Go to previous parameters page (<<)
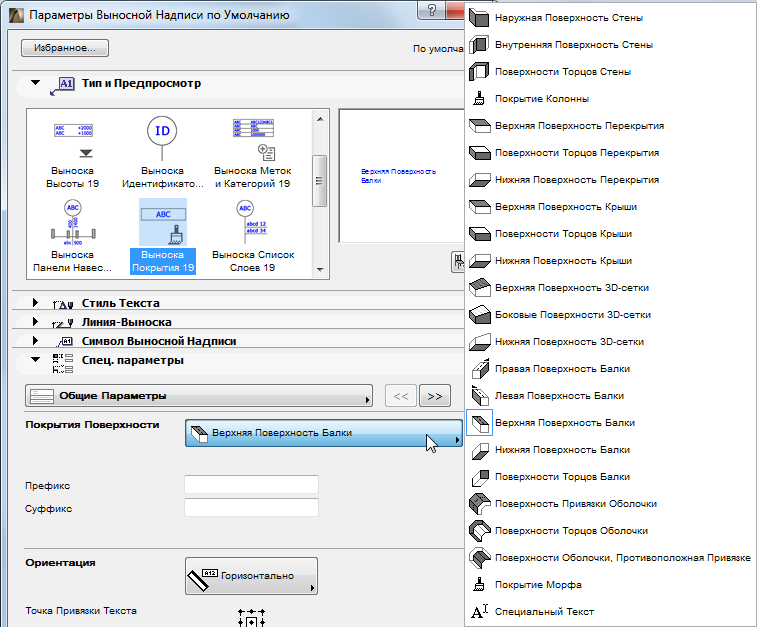The image size is (757, 627). 401,396
